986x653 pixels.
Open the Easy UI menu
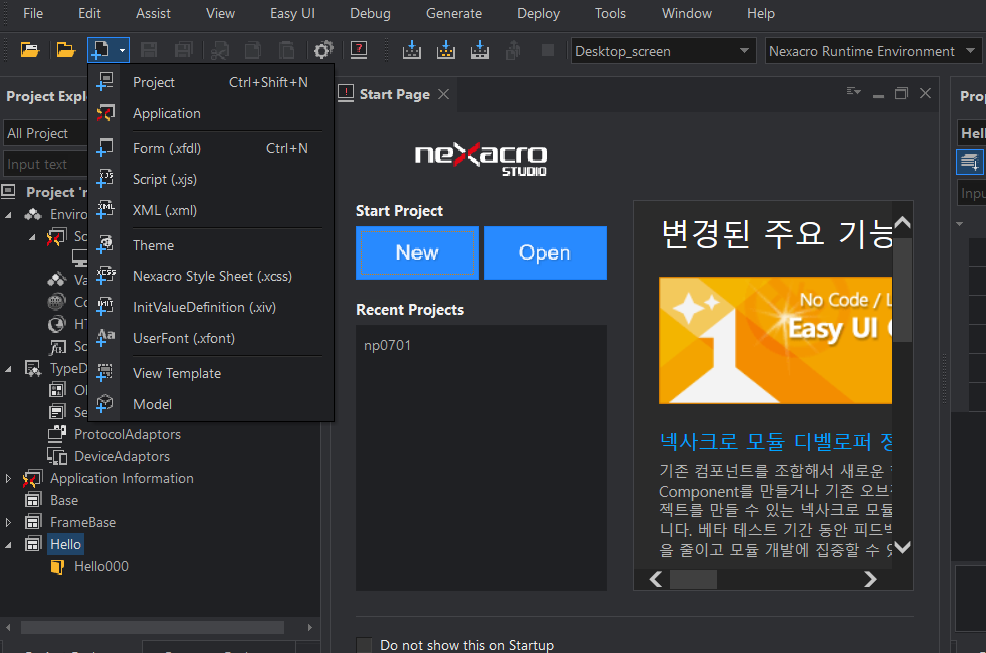pyautogui.click(x=292, y=13)
